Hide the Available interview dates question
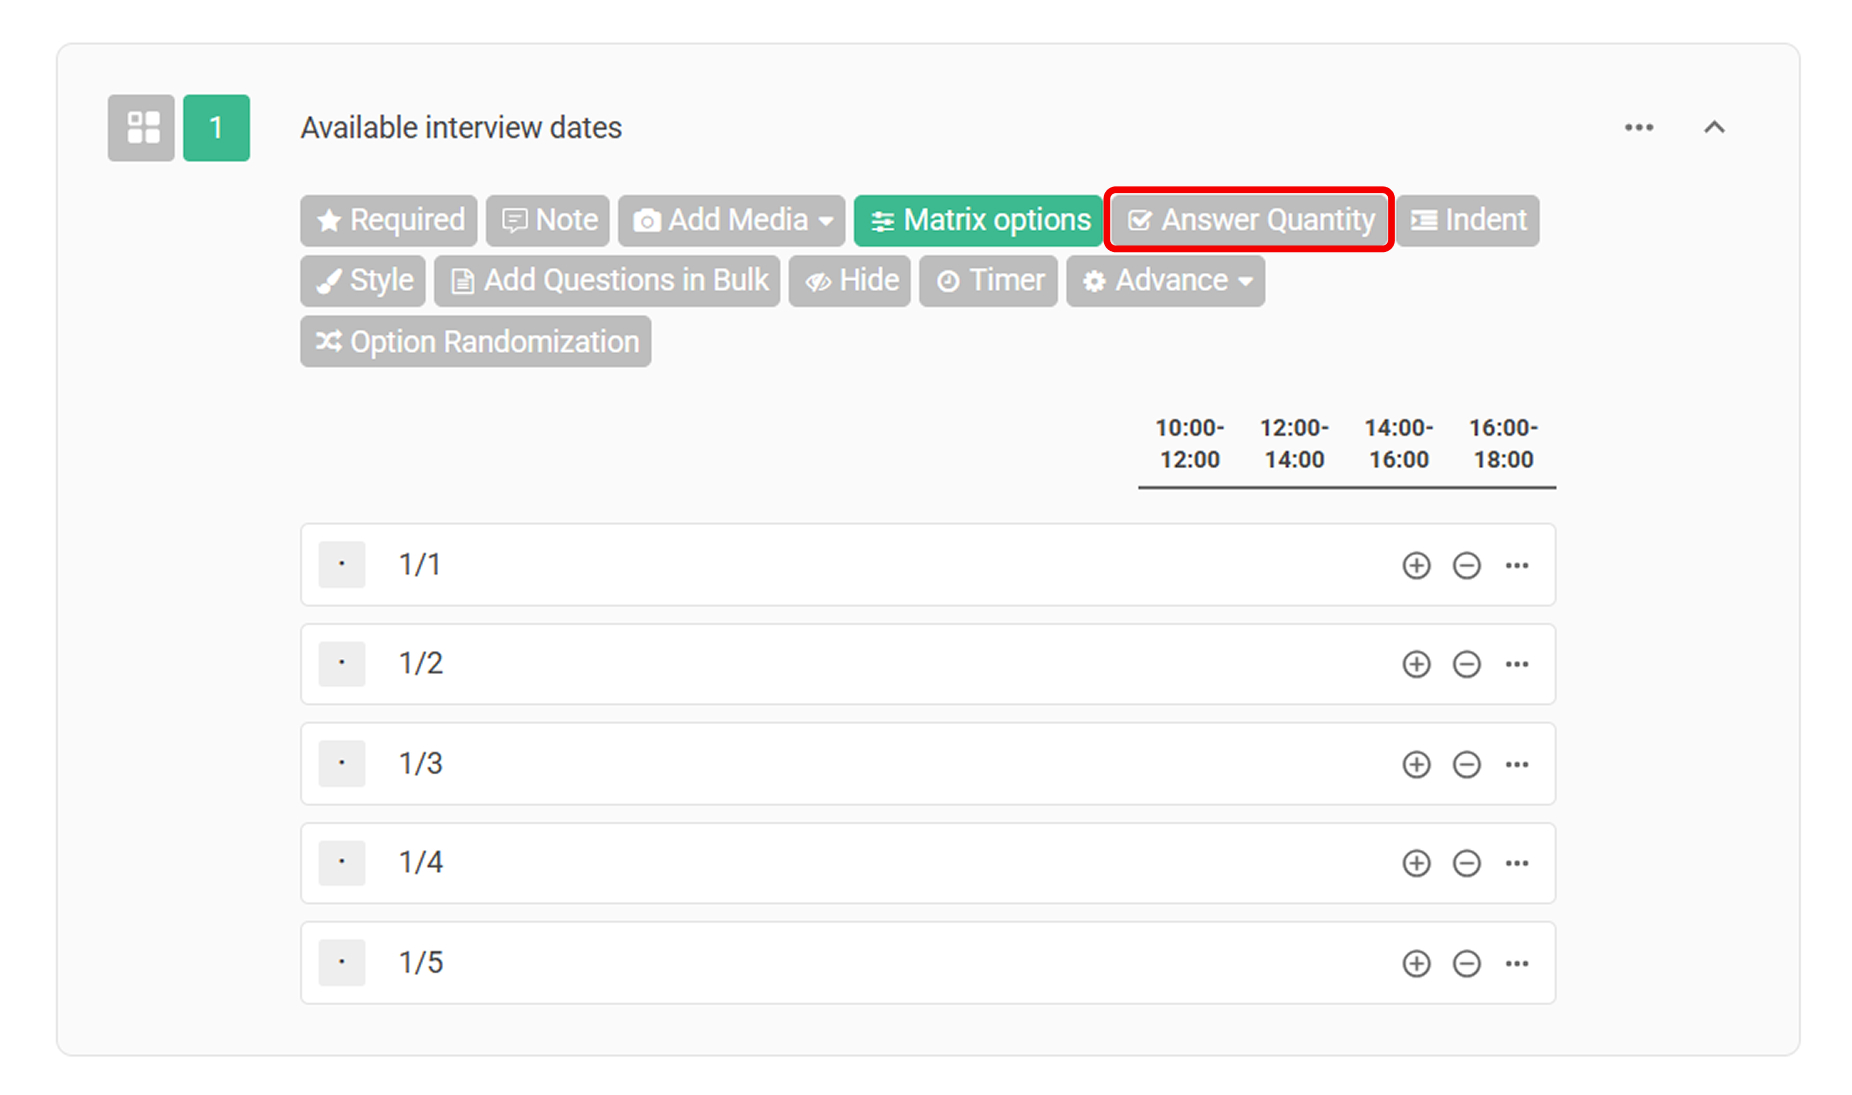The image size is (1852, 1095). click(x=849, y=281)
